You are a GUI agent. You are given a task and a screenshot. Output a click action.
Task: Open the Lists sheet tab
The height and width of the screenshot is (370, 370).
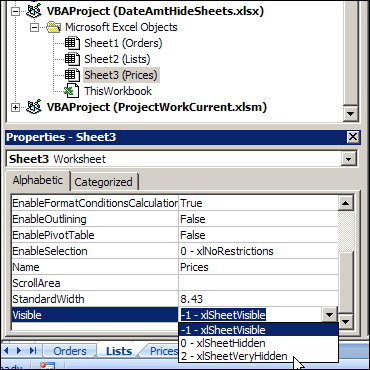point(119,351)
